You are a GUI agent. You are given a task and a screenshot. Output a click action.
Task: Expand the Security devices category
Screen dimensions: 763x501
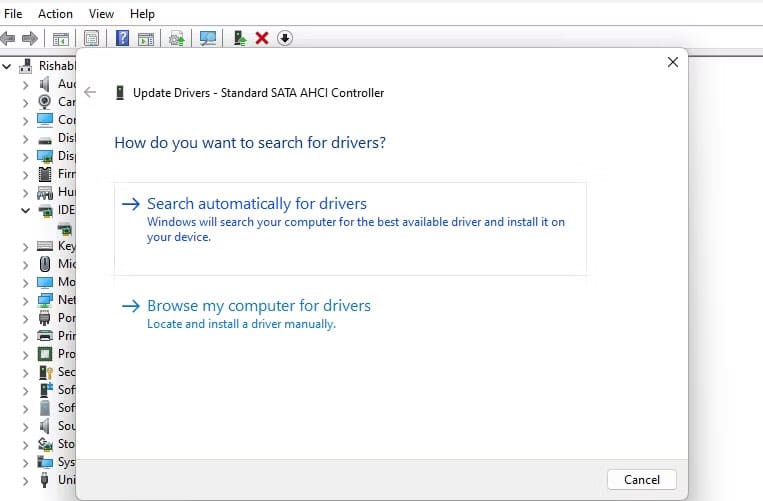25,373
